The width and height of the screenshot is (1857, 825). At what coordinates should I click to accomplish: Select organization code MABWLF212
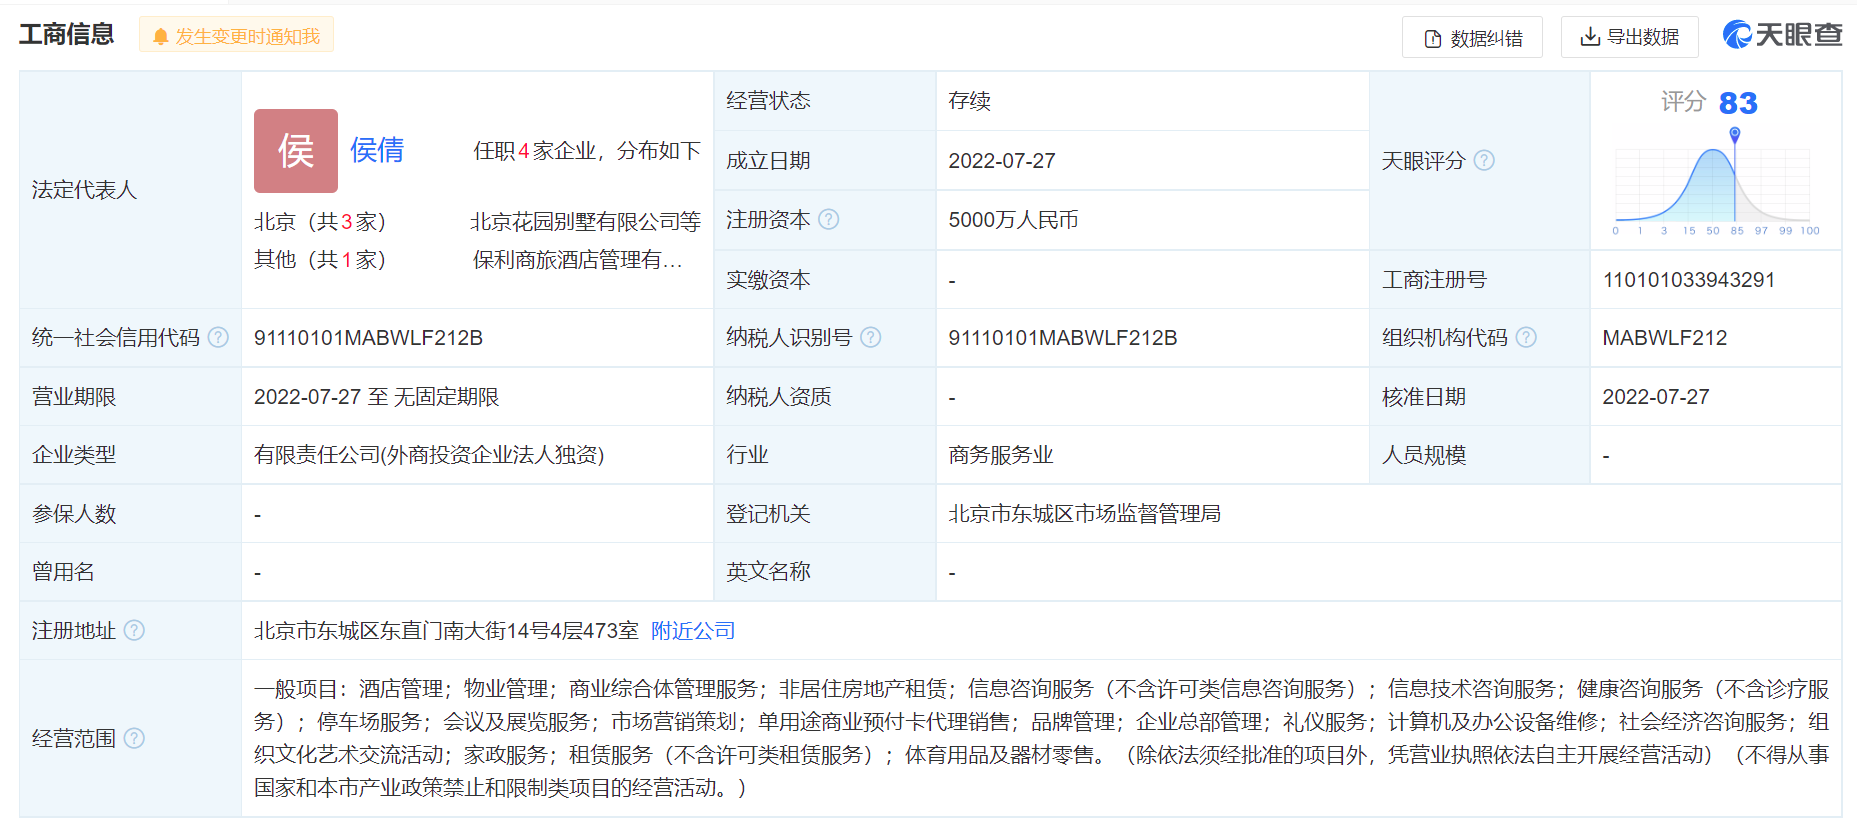click(x=1665, y=338)
